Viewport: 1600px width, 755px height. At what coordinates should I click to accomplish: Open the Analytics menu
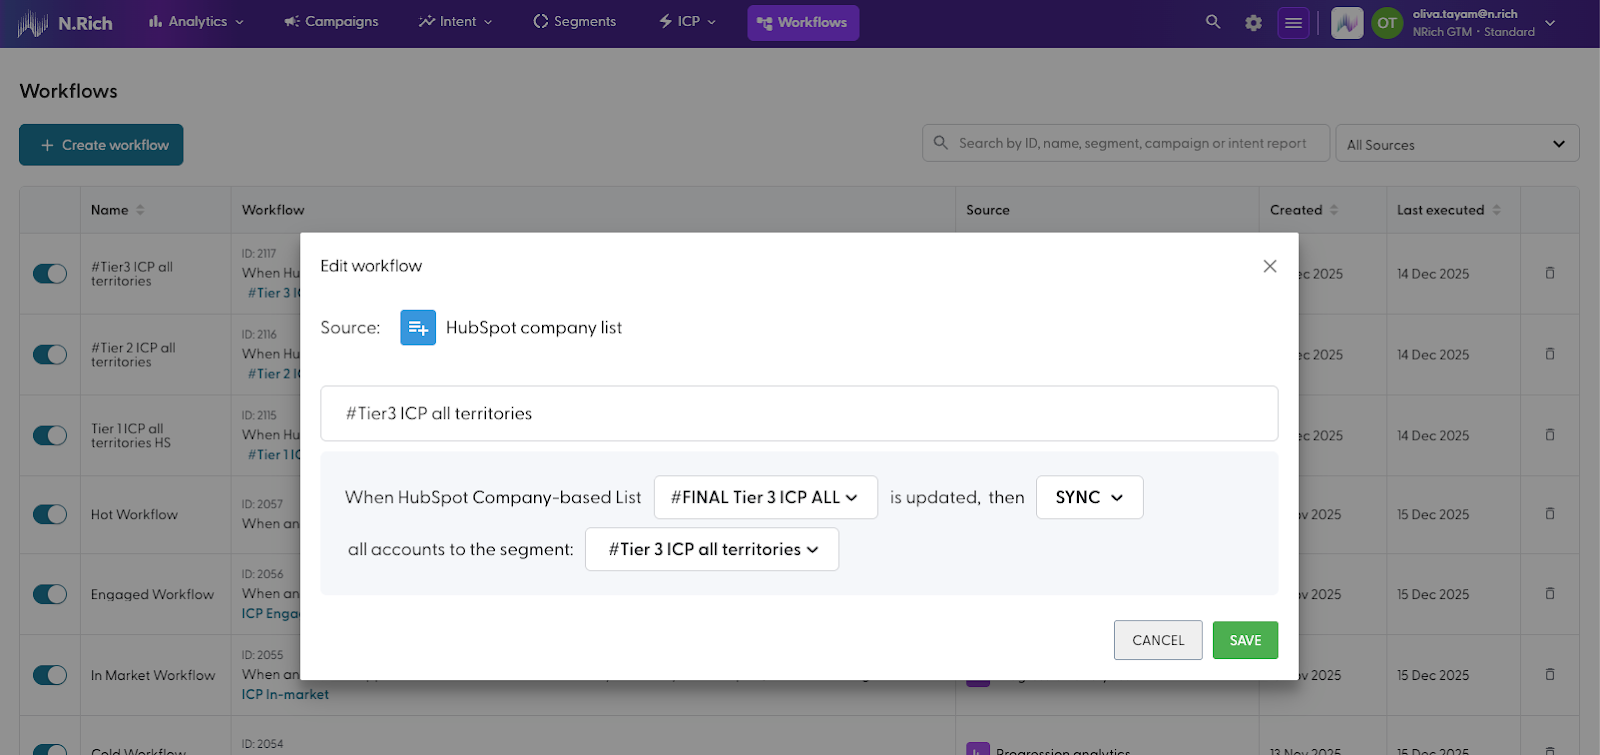tap(196, 22)
